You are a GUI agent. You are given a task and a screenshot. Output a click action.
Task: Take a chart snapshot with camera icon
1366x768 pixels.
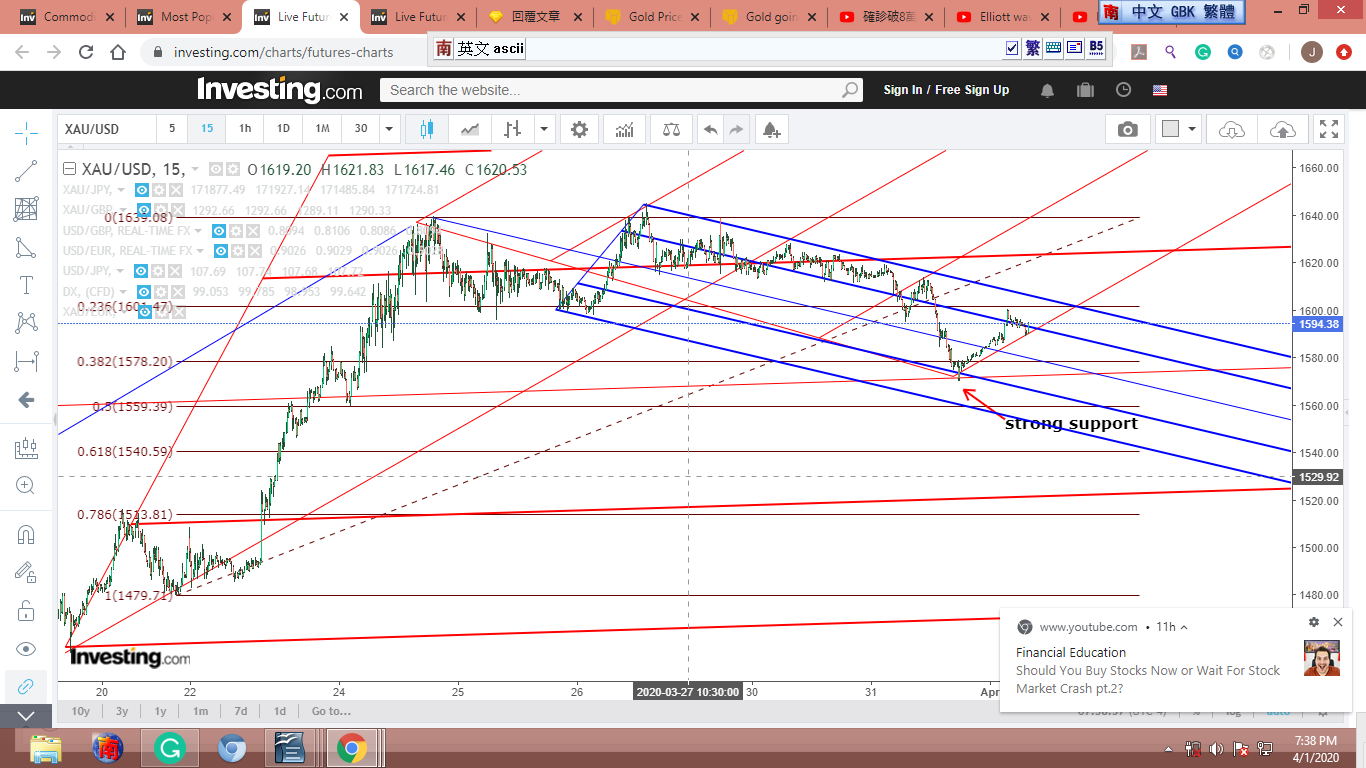[1127, 129]
